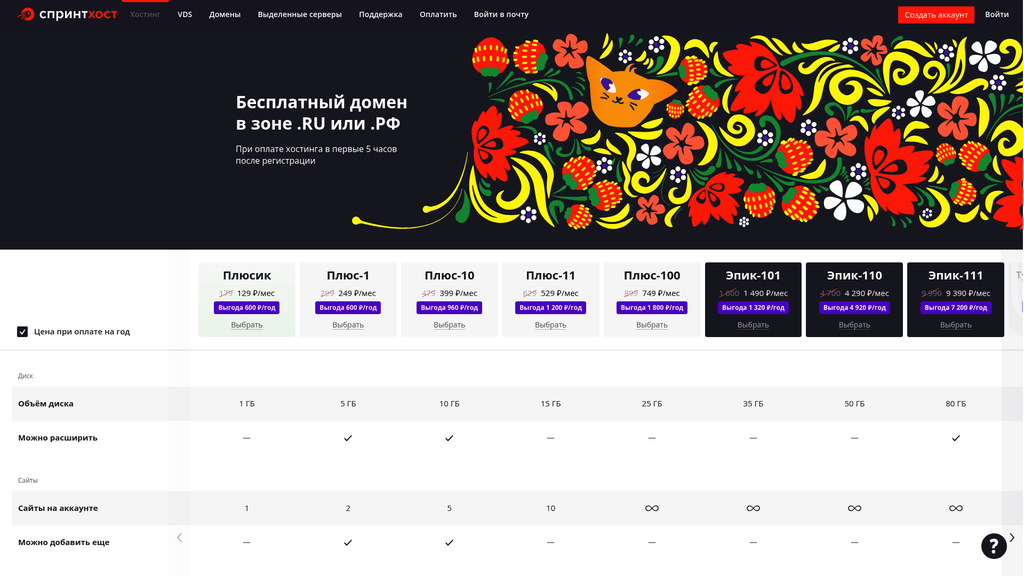The height and width of the screenshot is (576, 1024).
Task: Click the left arrow of the plans carousel
Action: 179,537
